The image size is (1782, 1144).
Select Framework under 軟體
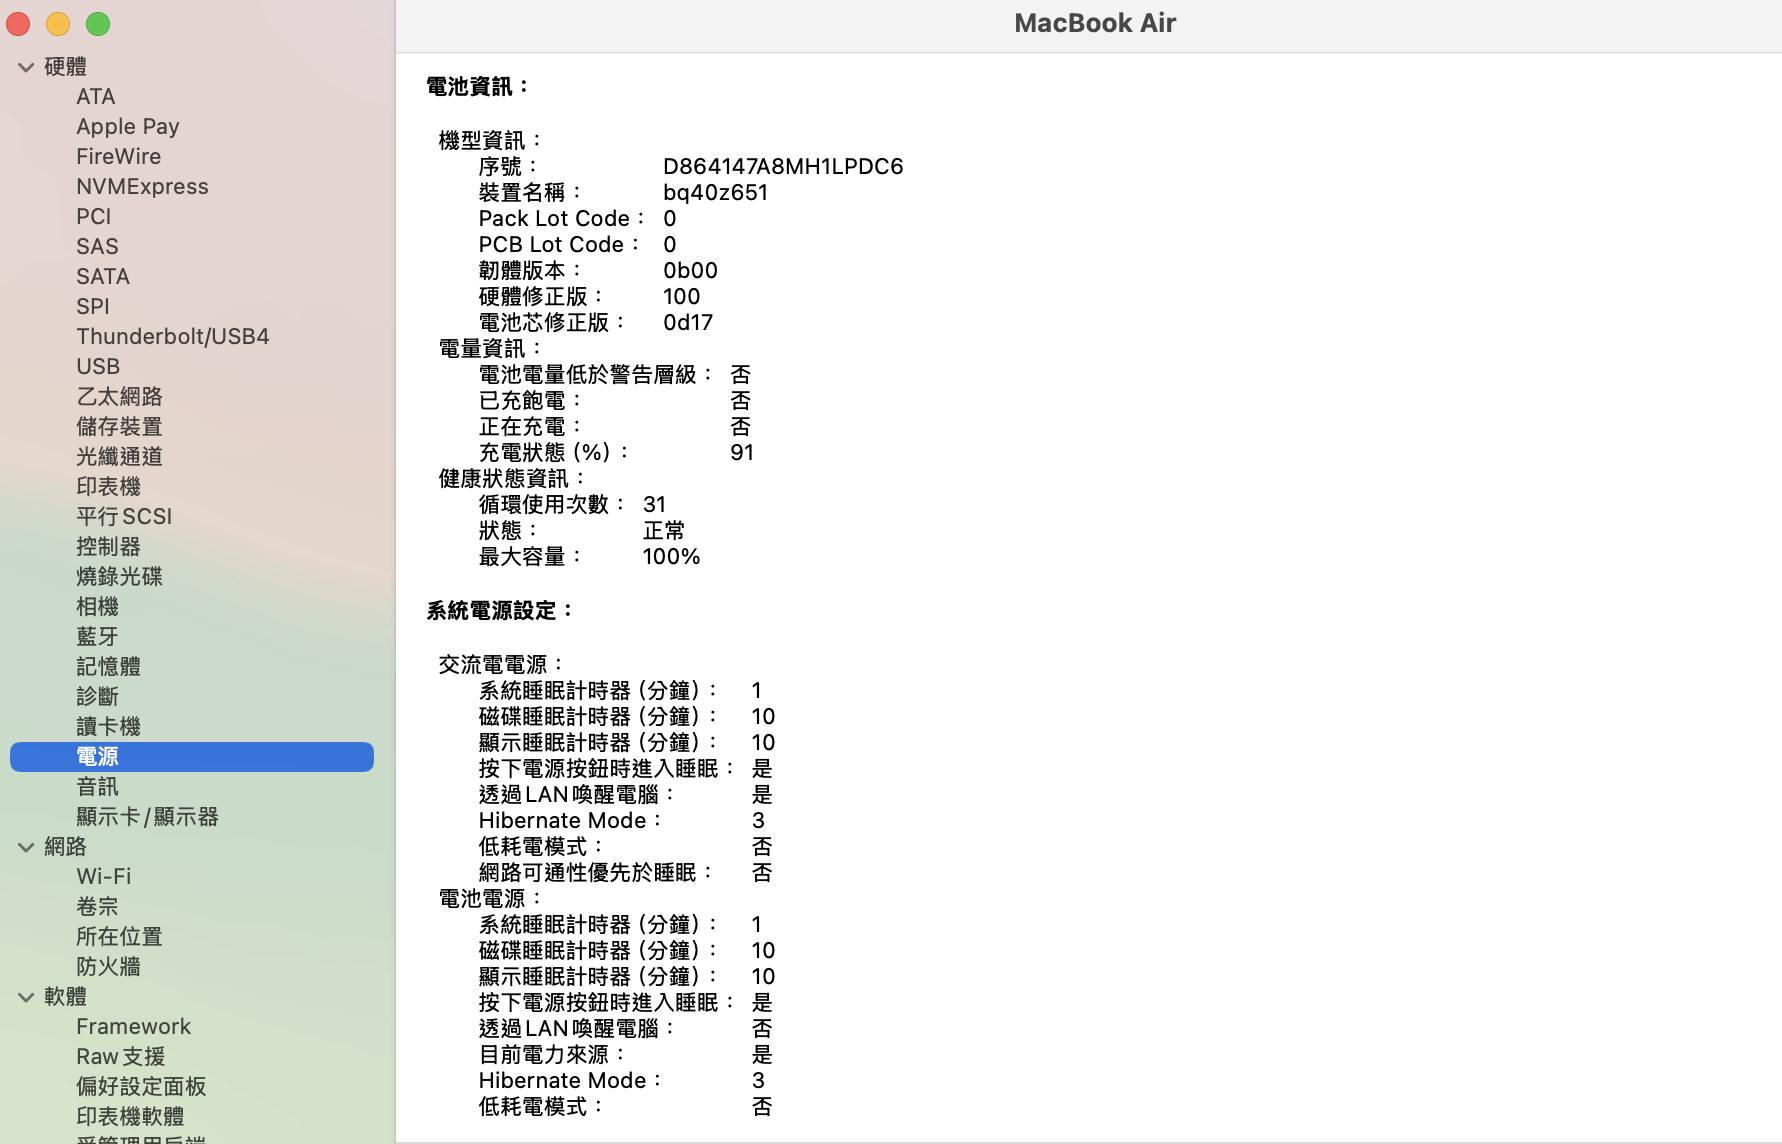pyautogui.click(x=134, y=1027)
